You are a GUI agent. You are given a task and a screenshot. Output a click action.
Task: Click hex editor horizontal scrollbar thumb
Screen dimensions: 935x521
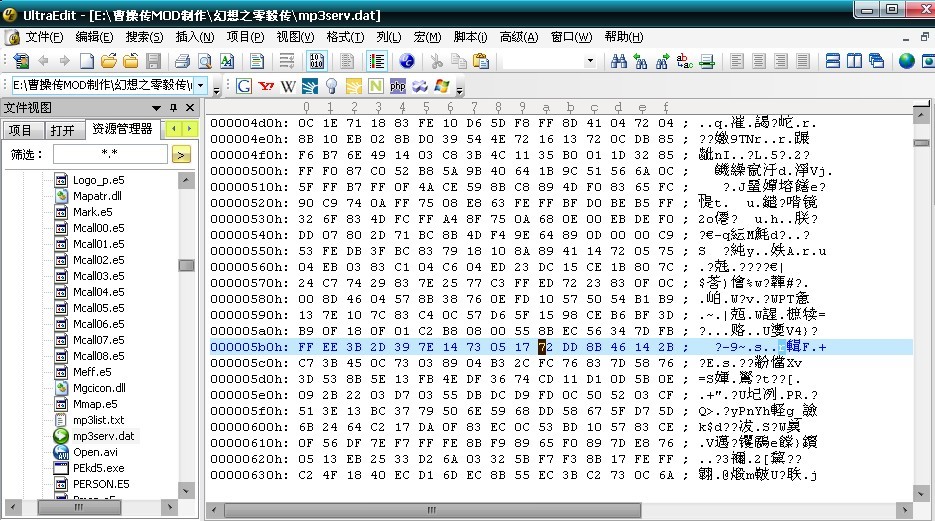pyautogui.click(x=432, y=510)
